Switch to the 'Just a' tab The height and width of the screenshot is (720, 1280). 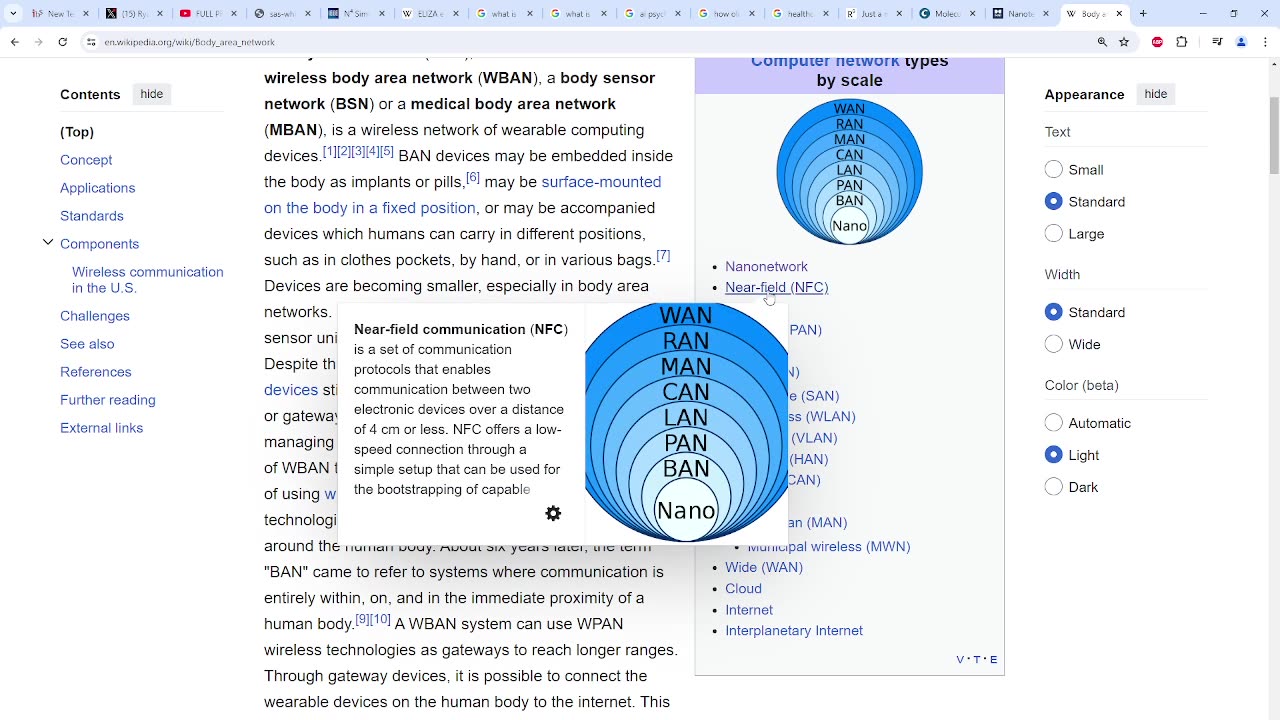[x=872, y=14]
